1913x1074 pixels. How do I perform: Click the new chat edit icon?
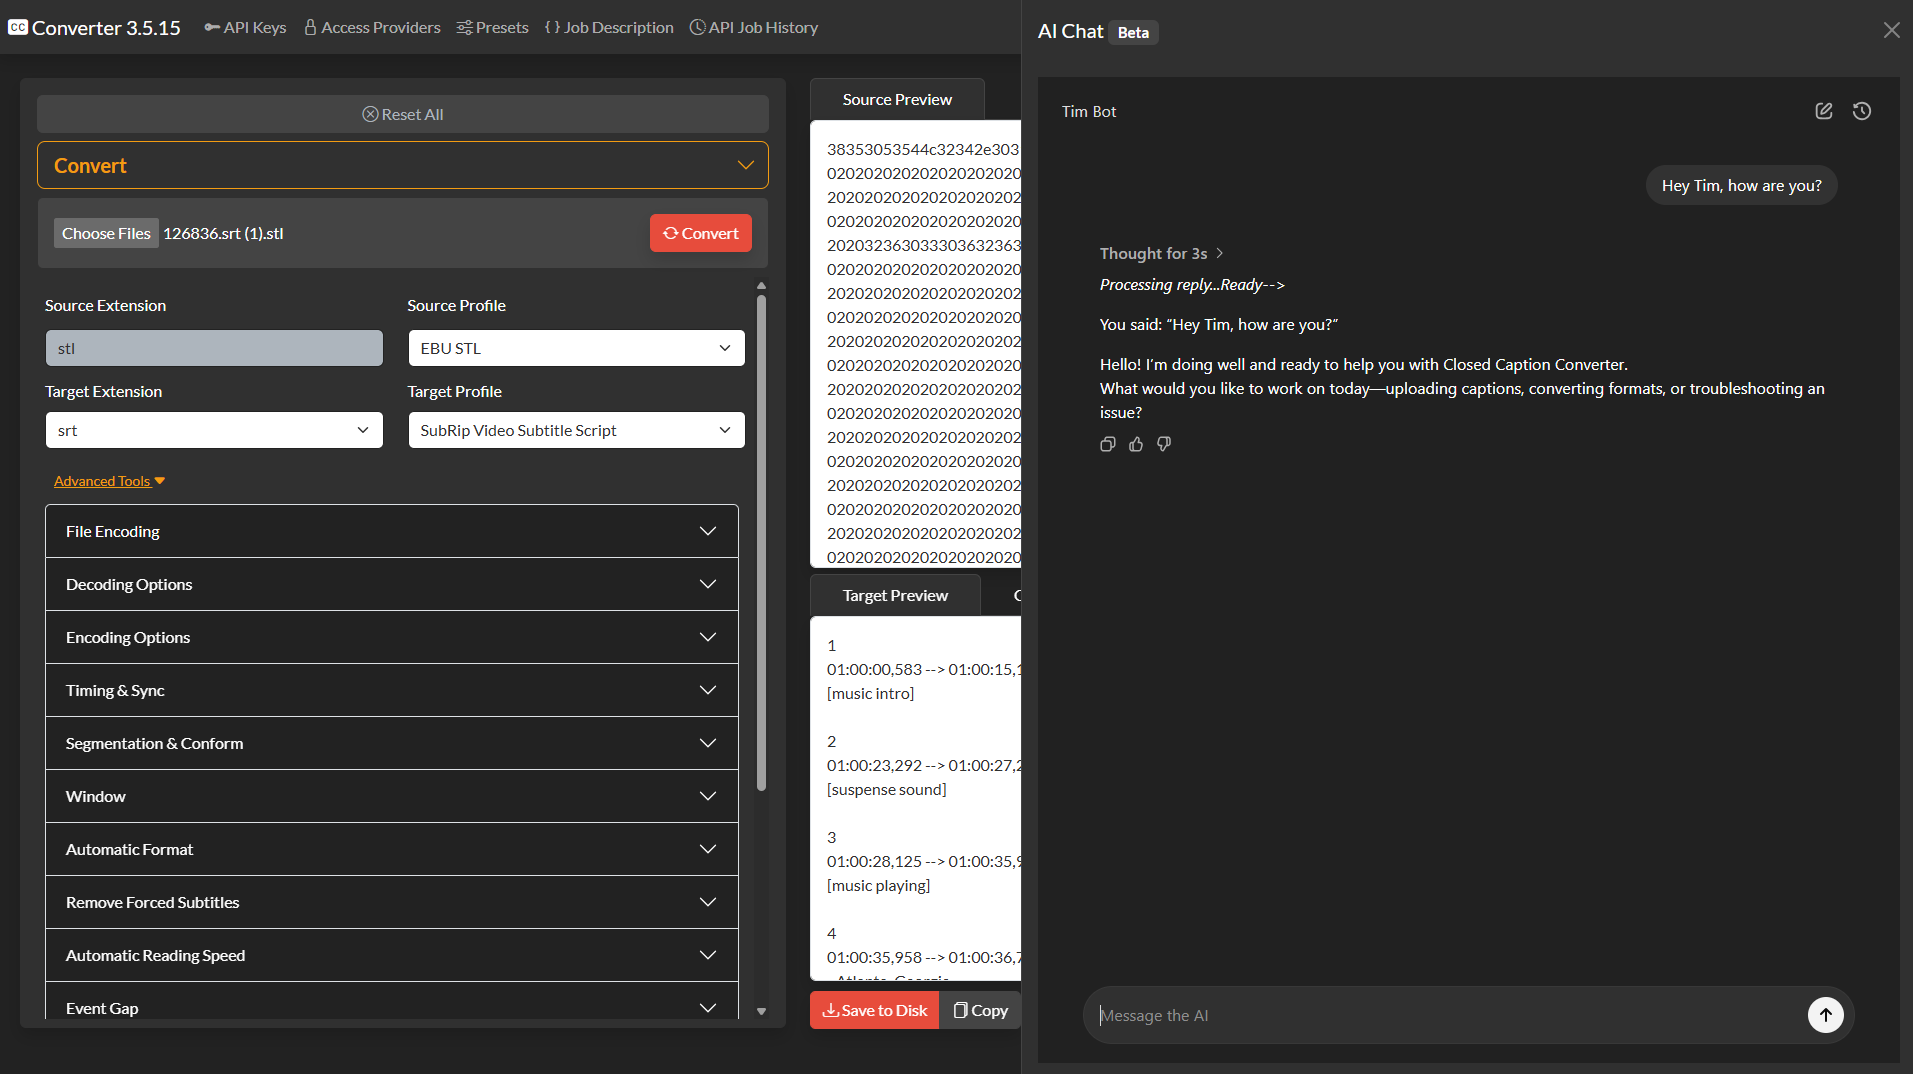(x=1823, y=111)
